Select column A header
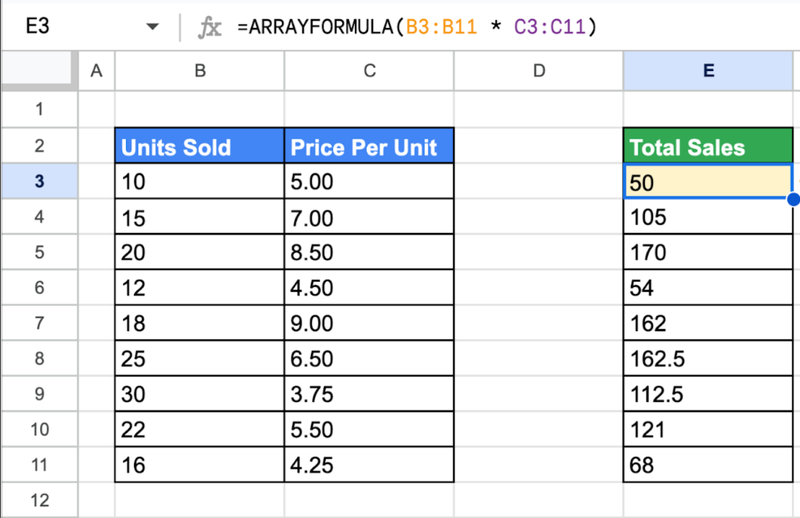 point(96,71)
